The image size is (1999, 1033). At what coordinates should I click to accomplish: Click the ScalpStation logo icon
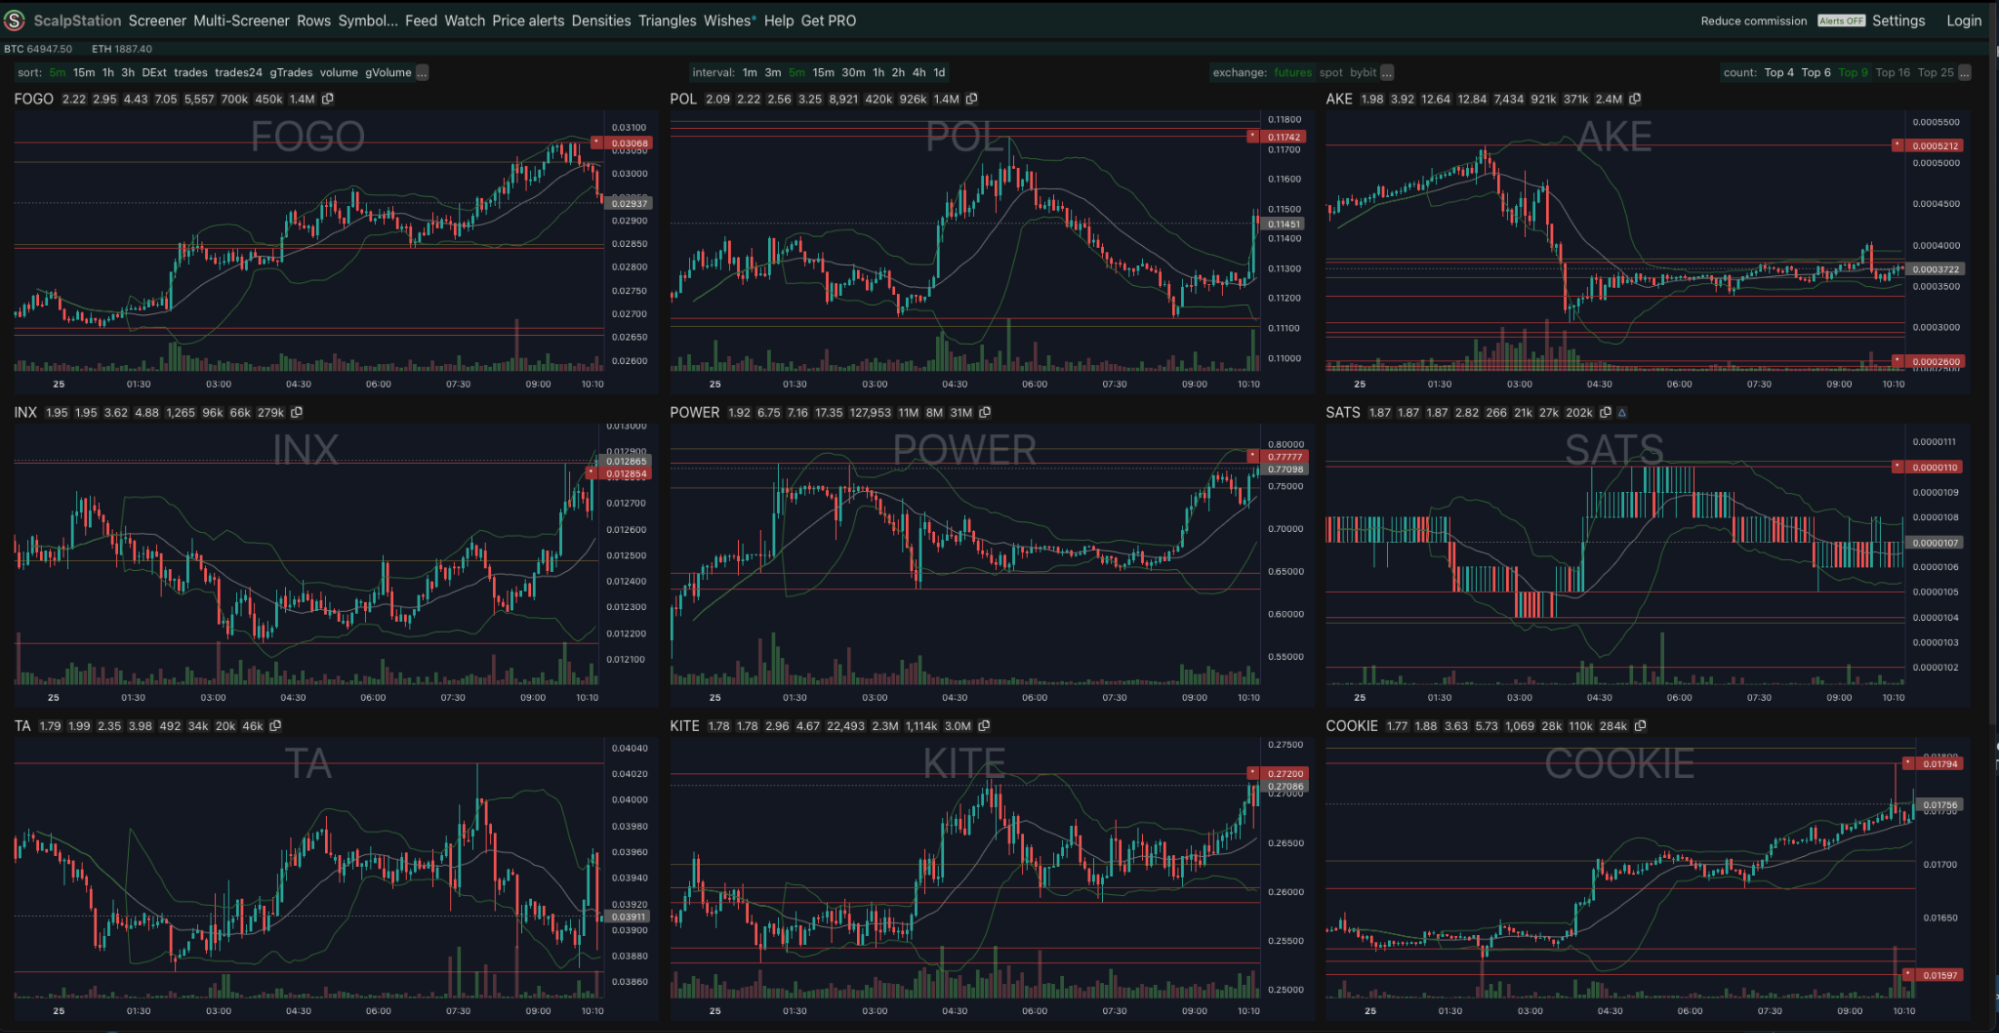[x=15, y=20]
